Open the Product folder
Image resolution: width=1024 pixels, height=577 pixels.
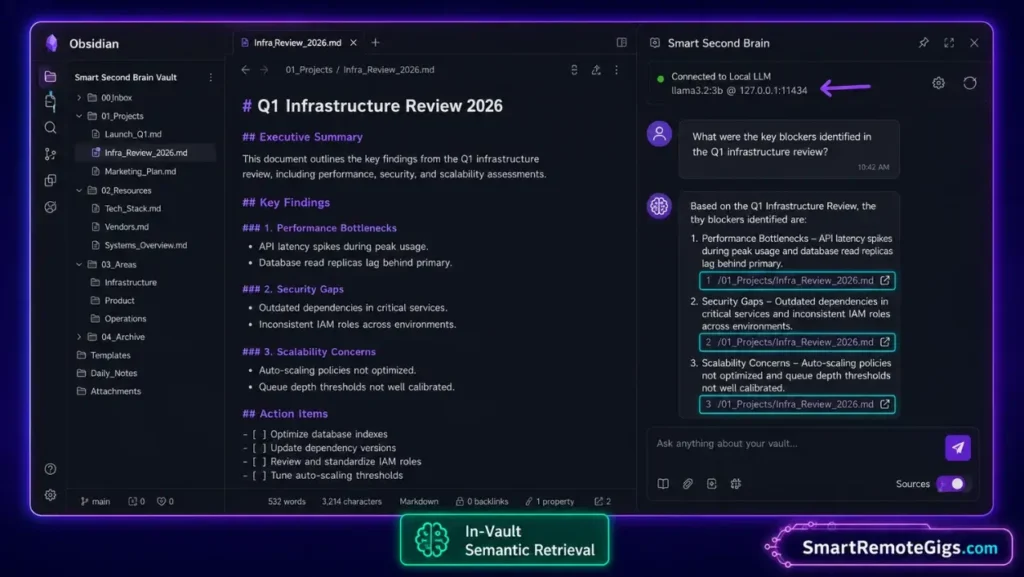pyautogui.click(x=119, y=300)
